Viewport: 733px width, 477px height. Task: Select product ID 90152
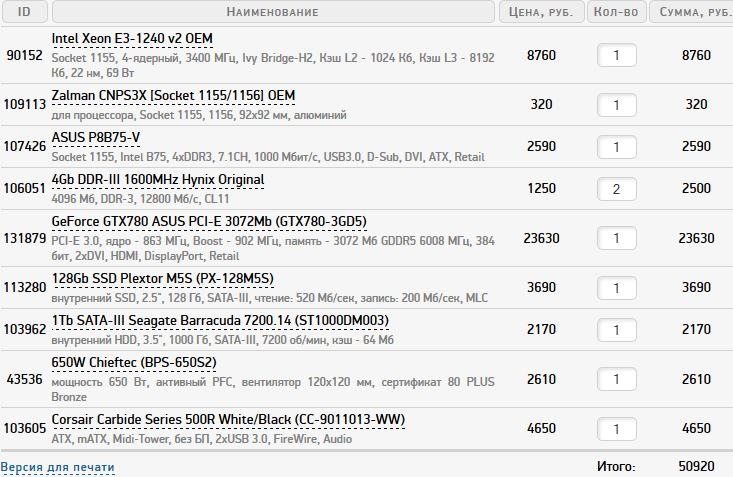click(24, 55)
